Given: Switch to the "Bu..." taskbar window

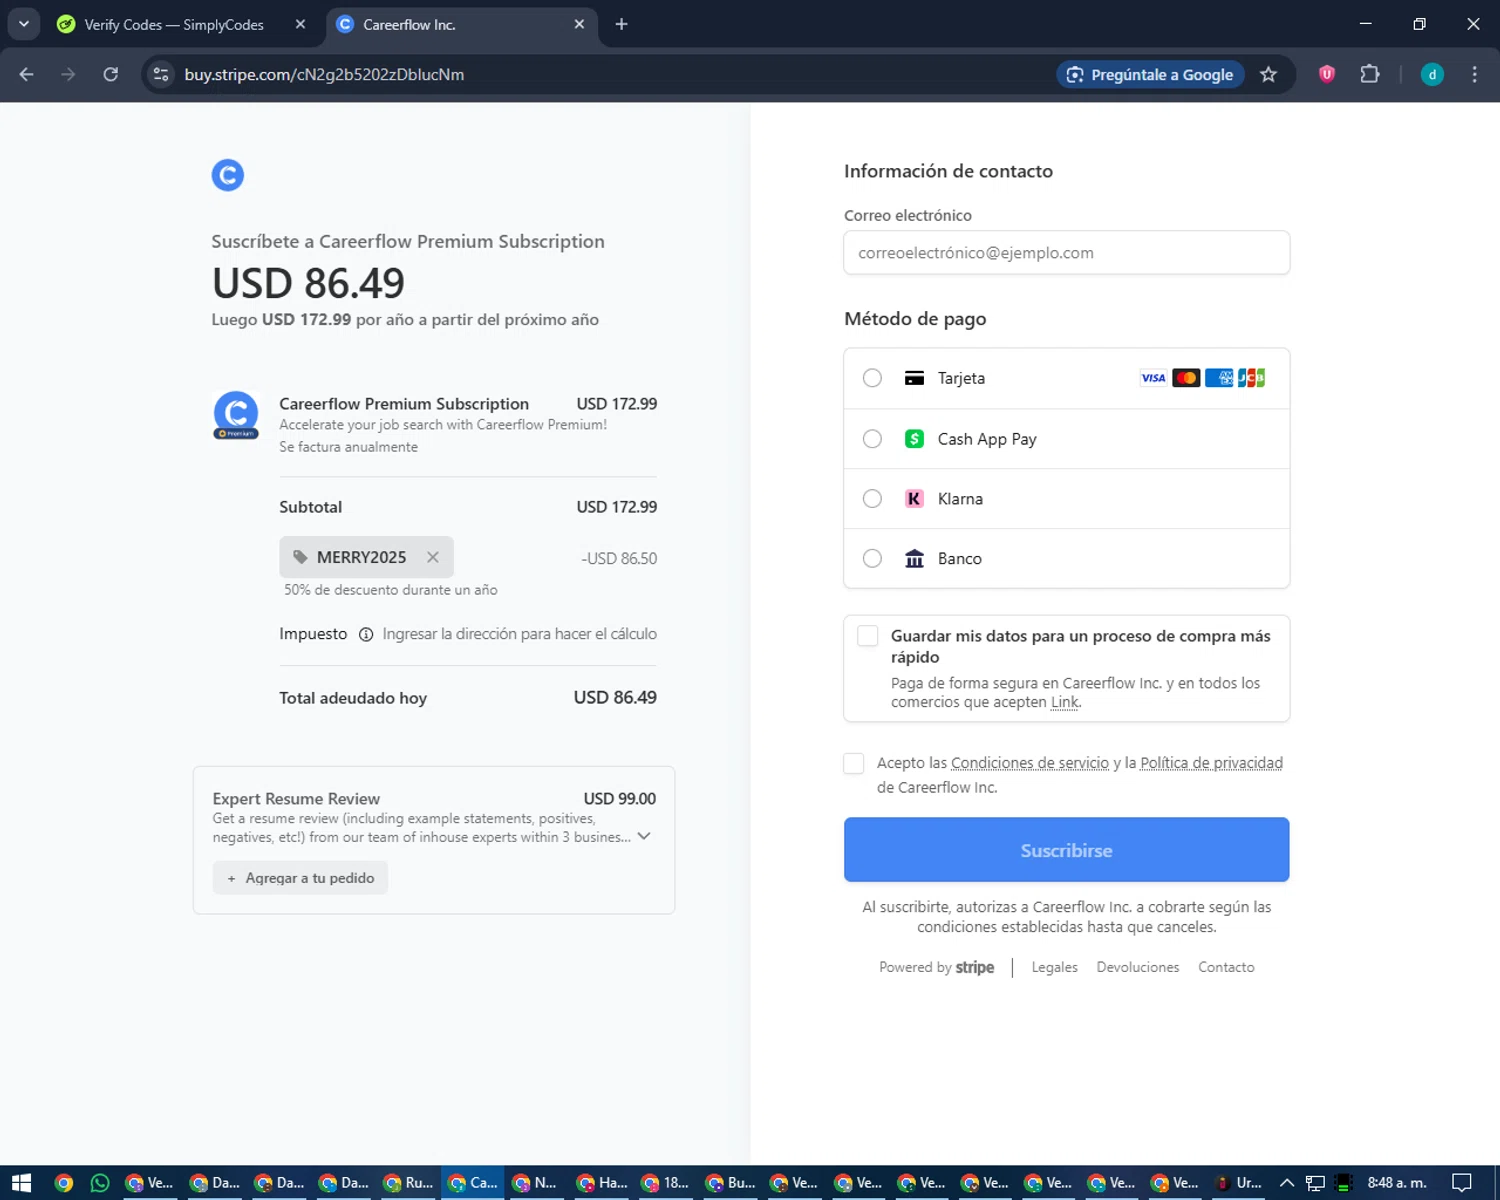Looking at the screenshot, I should pyautogui.click(x=730, y=1183).
